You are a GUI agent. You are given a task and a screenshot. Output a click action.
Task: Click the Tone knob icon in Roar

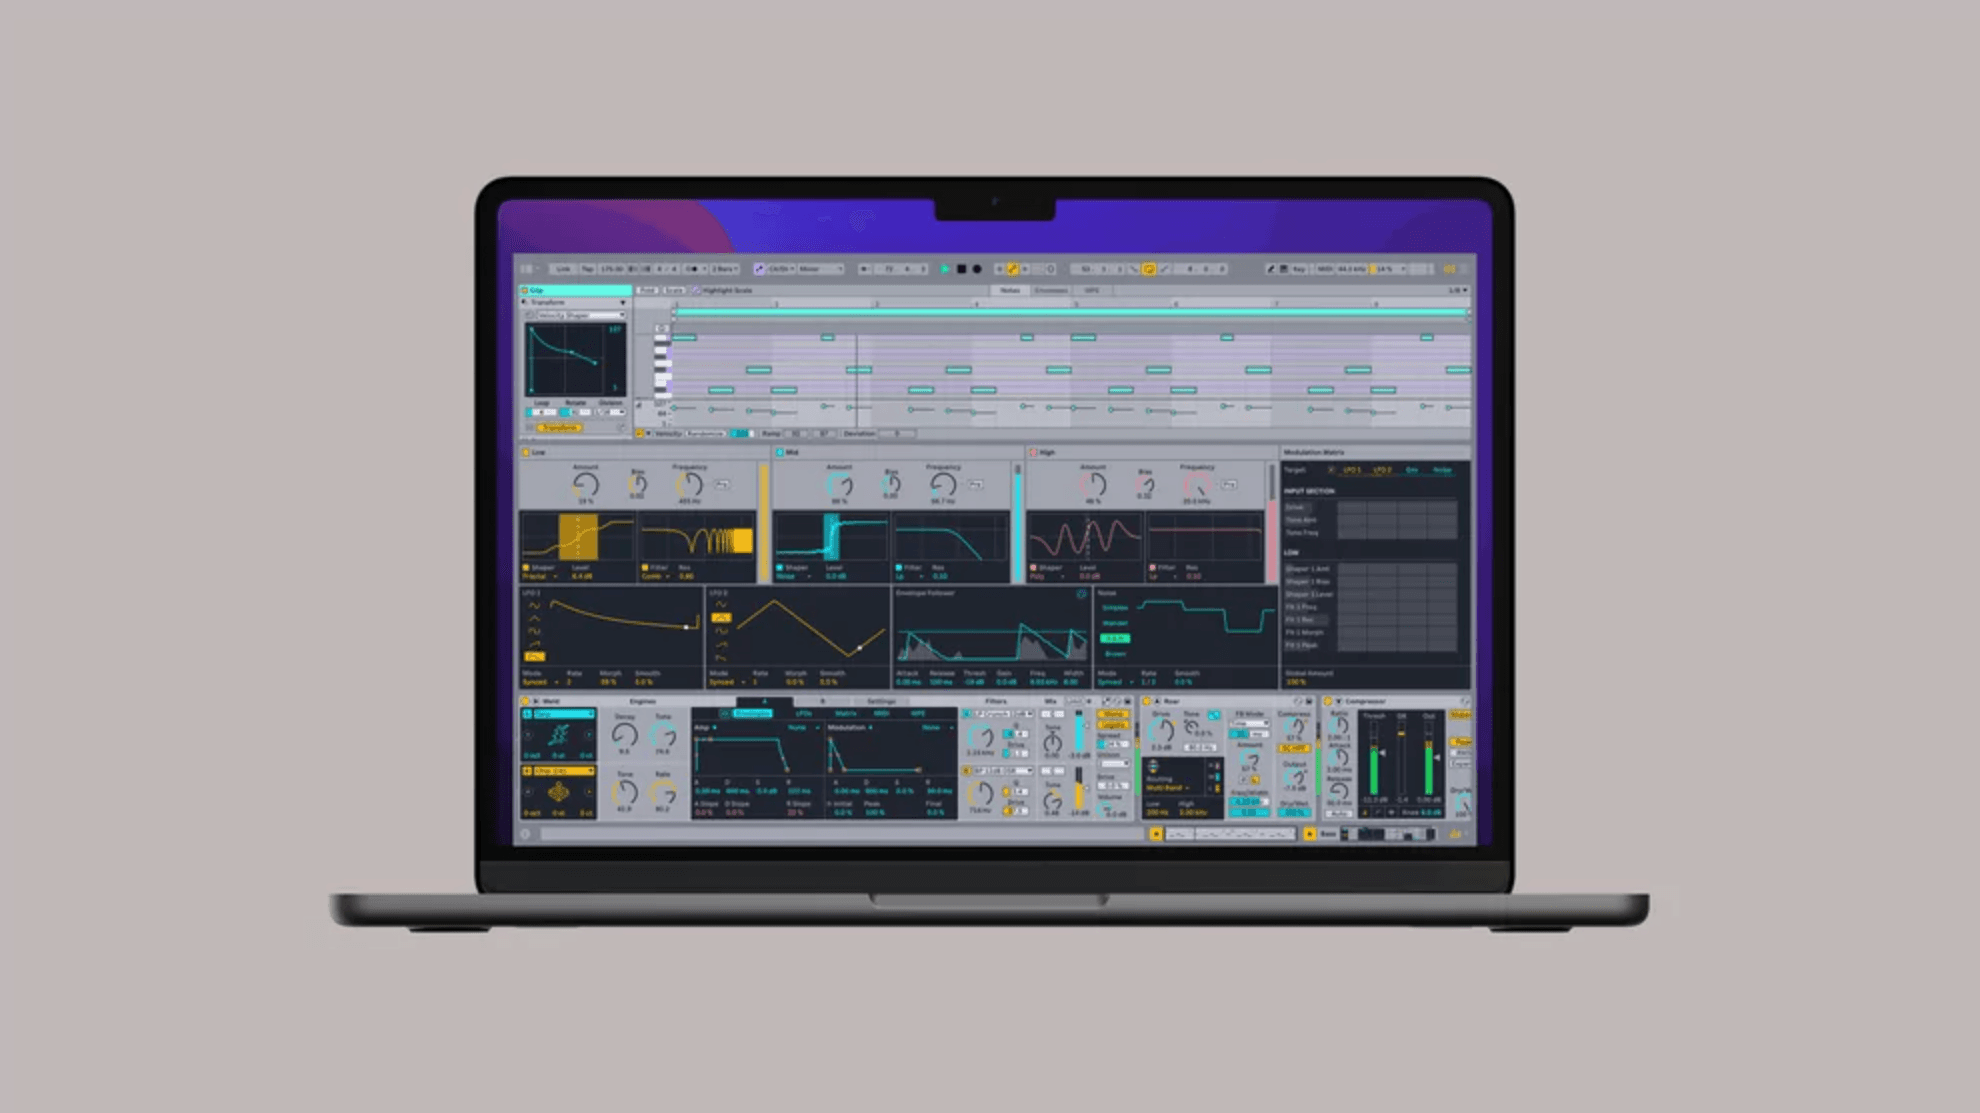click(x=1191, y=727)
